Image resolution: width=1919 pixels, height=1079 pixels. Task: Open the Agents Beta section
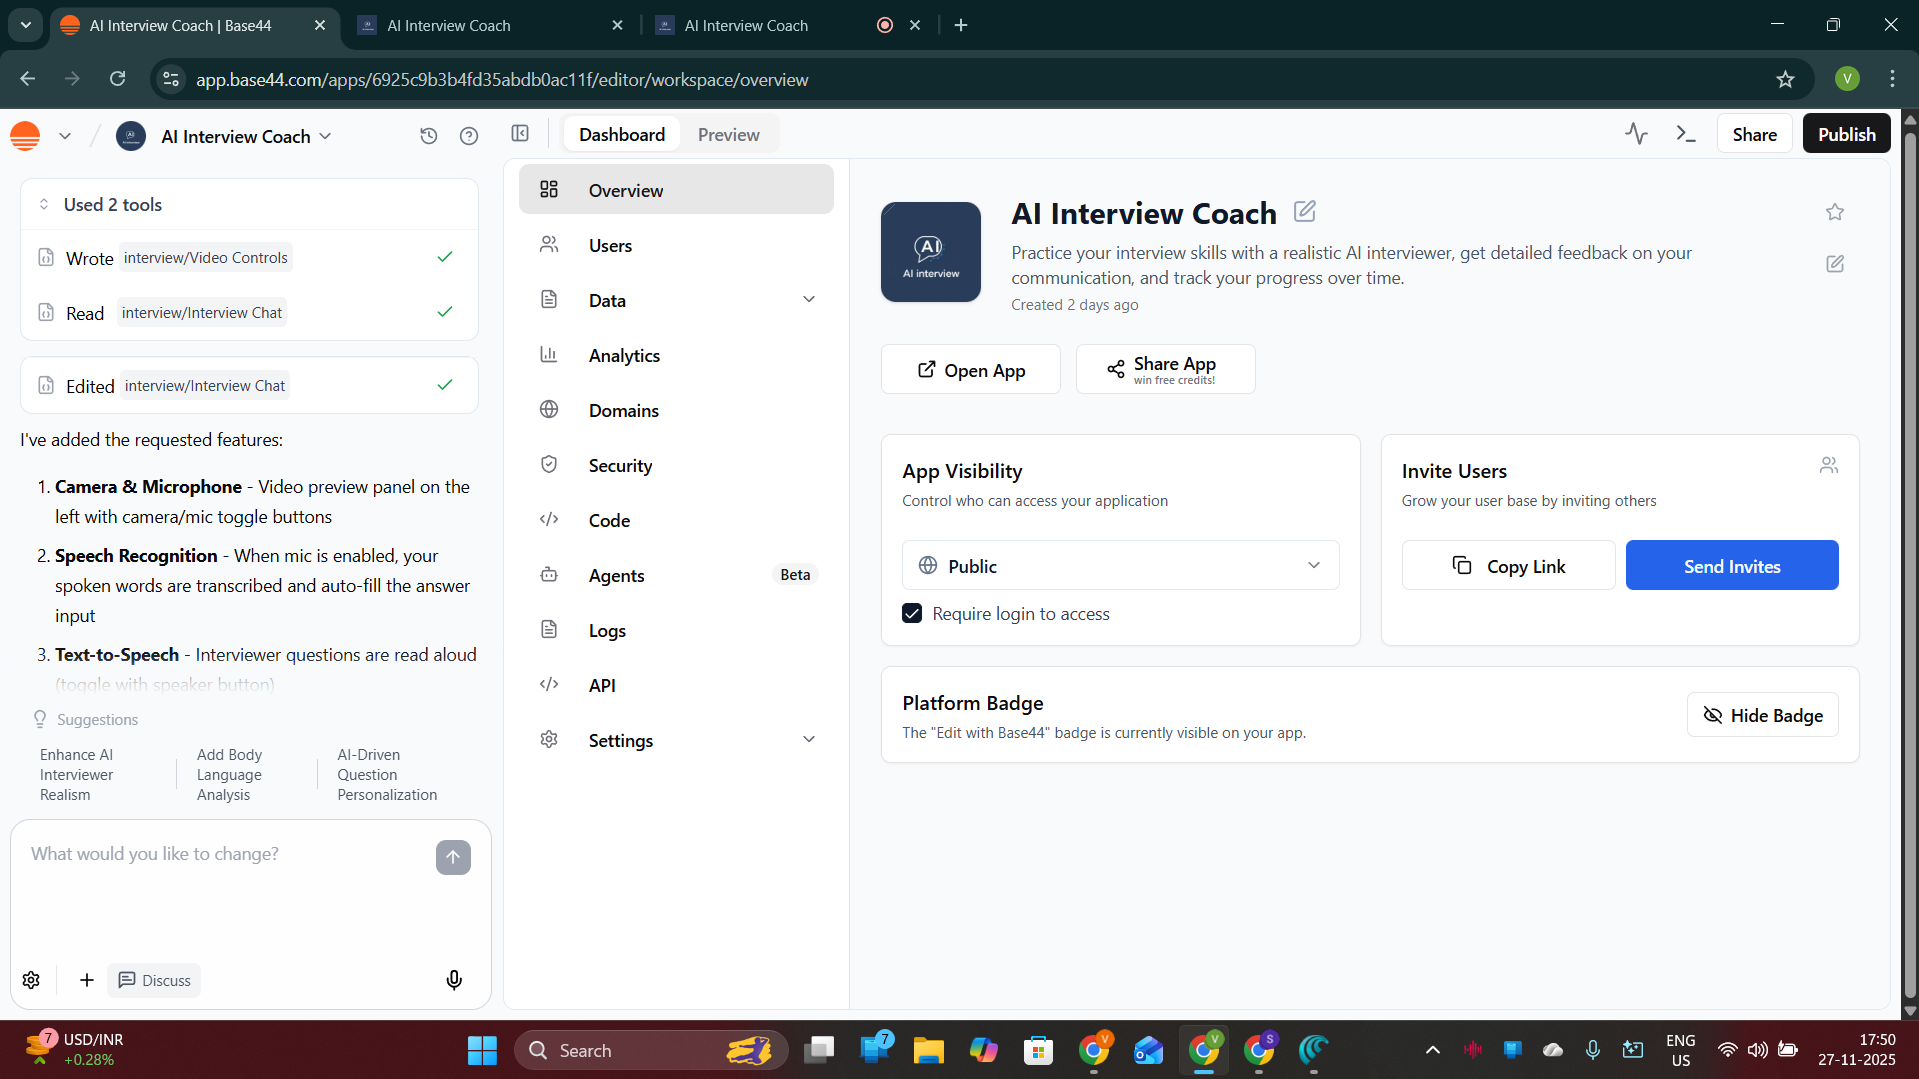point(676,576)
